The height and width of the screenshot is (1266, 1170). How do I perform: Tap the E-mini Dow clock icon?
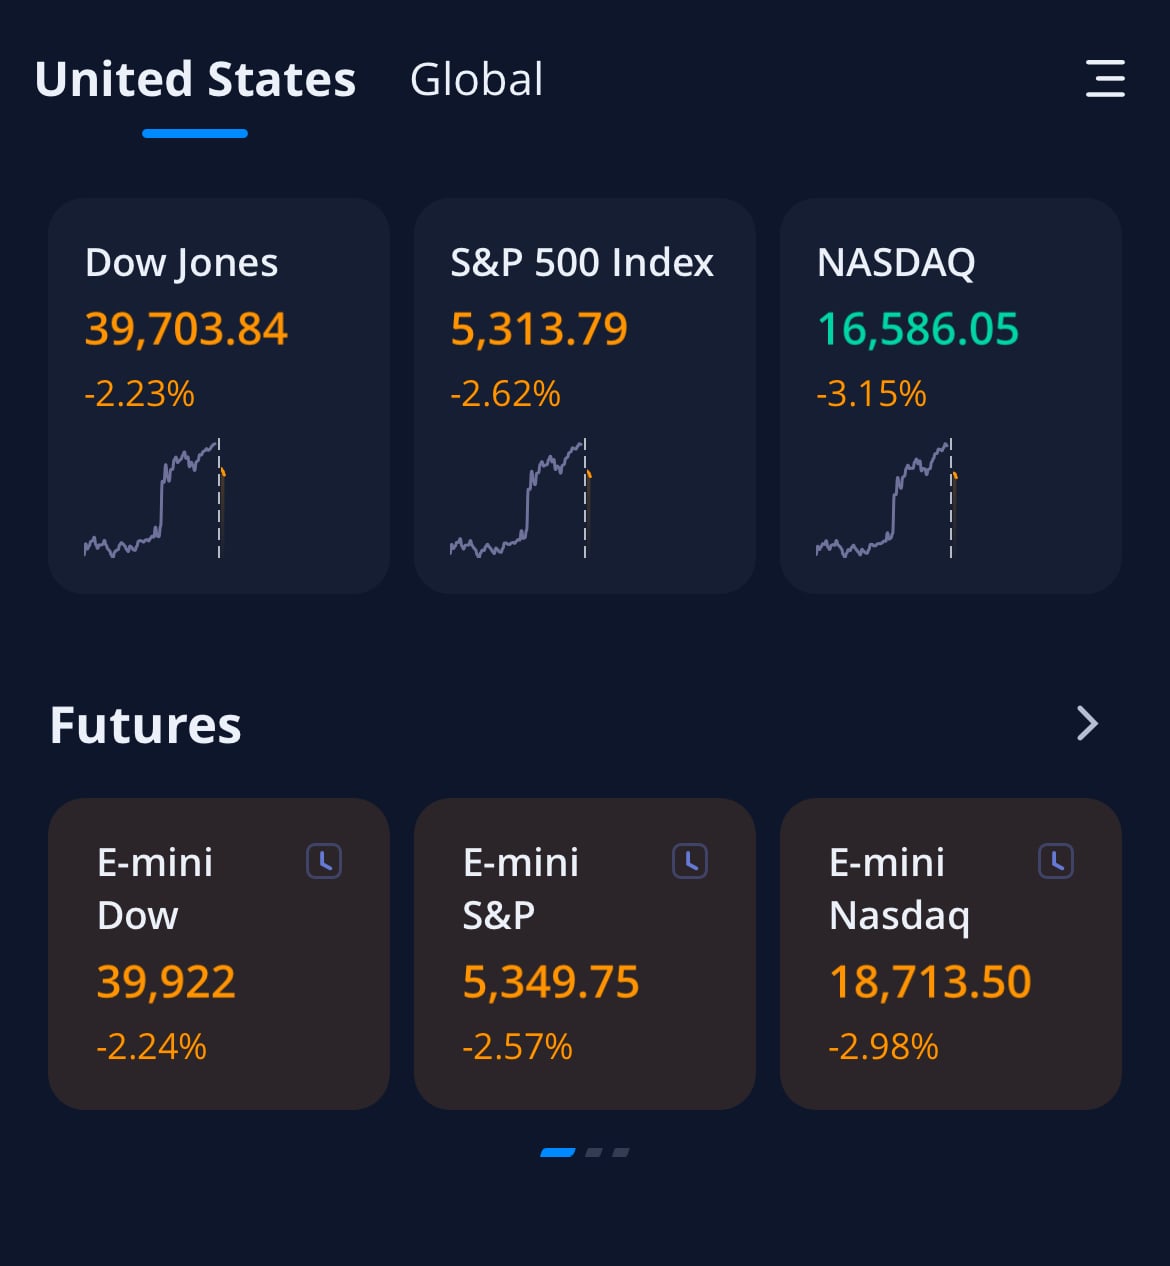click(324, 861)
